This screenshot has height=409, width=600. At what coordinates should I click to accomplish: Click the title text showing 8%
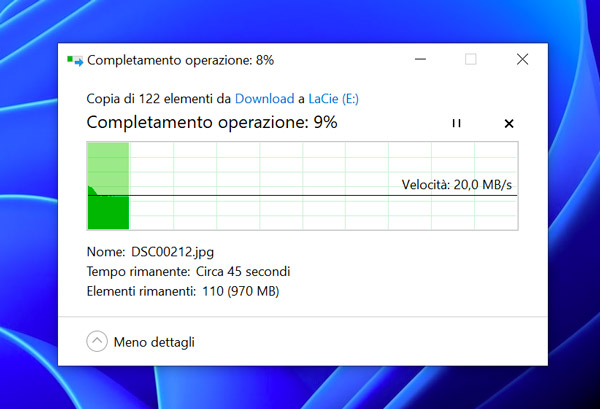[181, 60]
